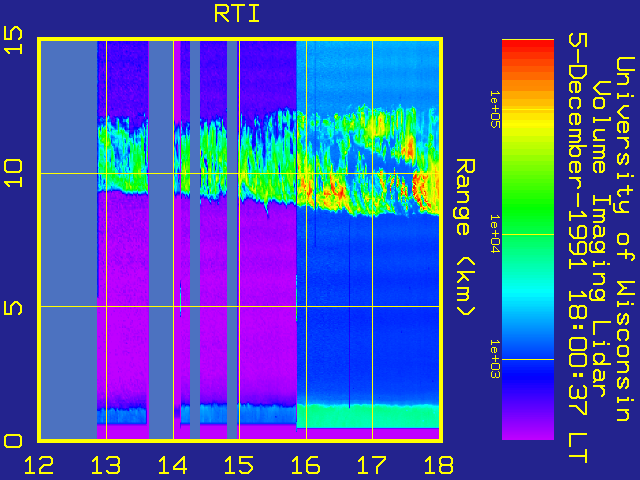Pick the green middle of color bar

point(528,212)
